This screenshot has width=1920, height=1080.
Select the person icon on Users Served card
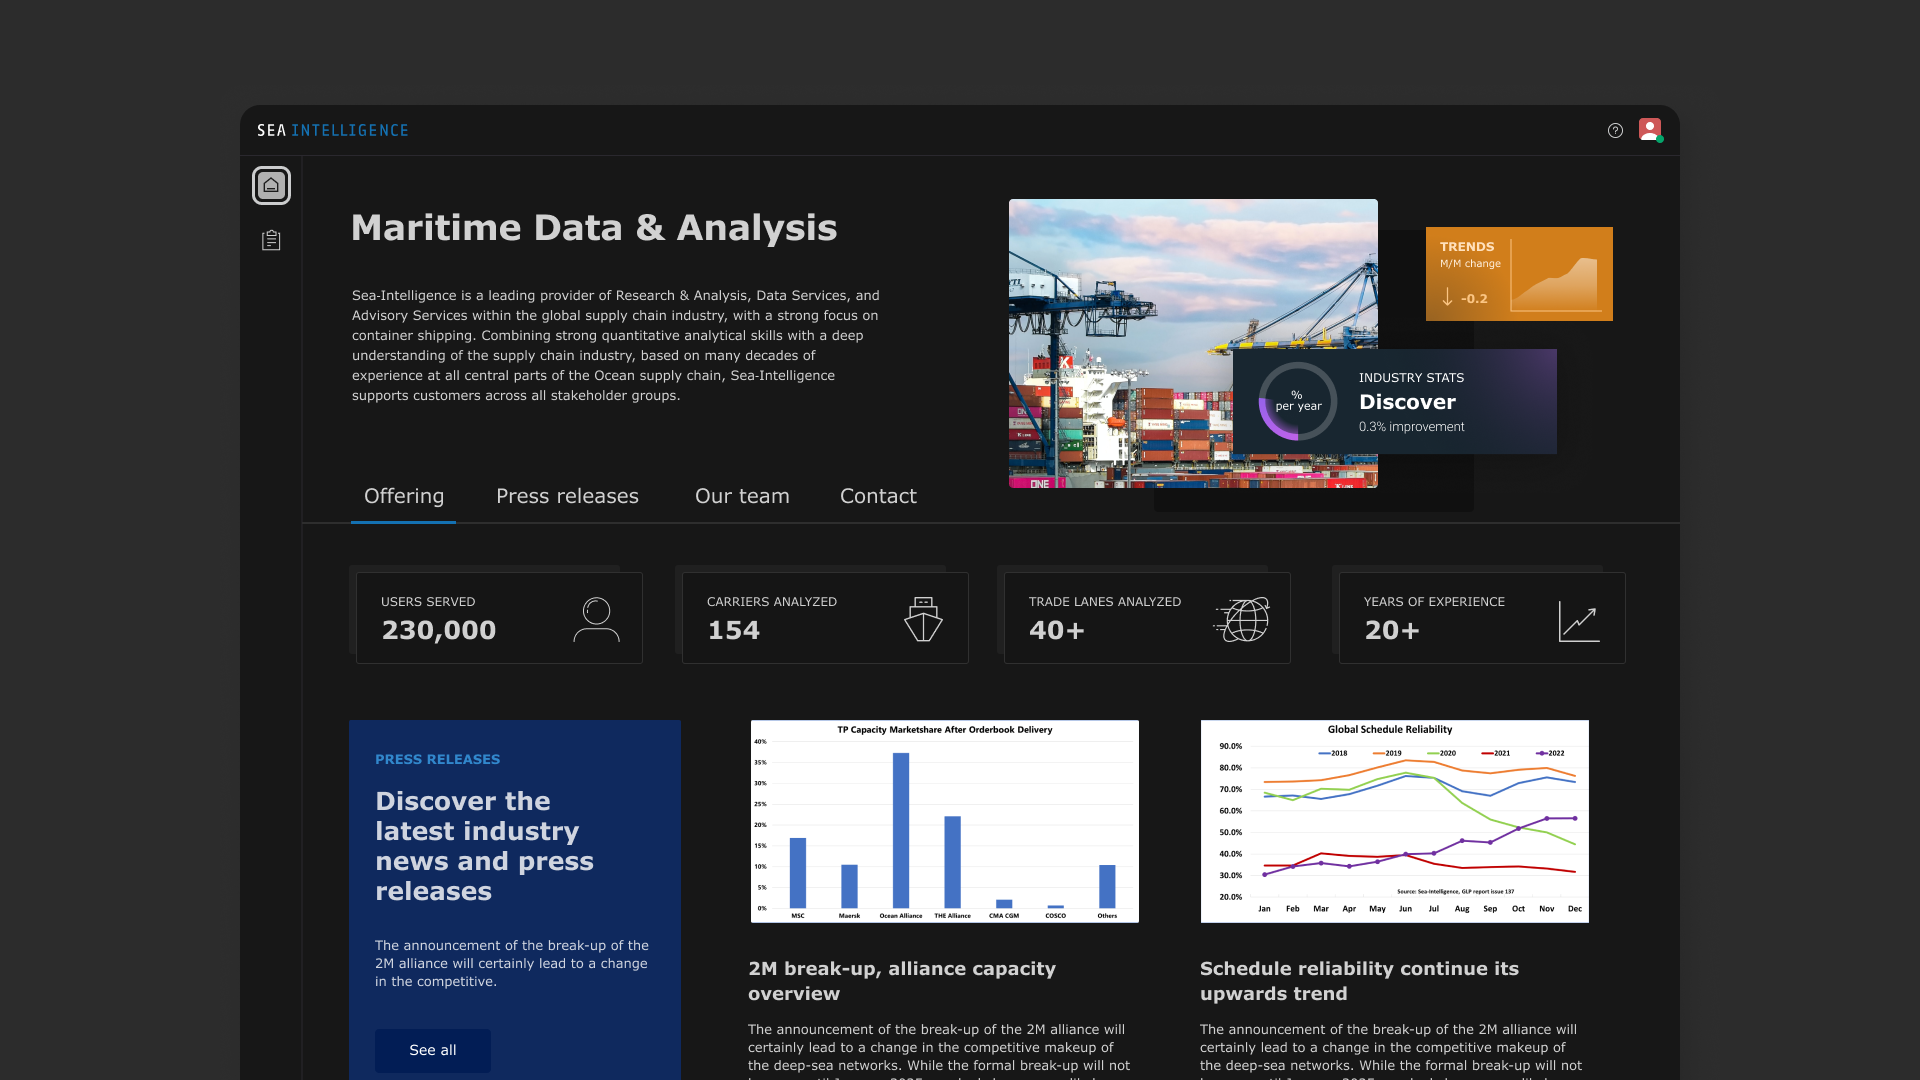[596, 618]
